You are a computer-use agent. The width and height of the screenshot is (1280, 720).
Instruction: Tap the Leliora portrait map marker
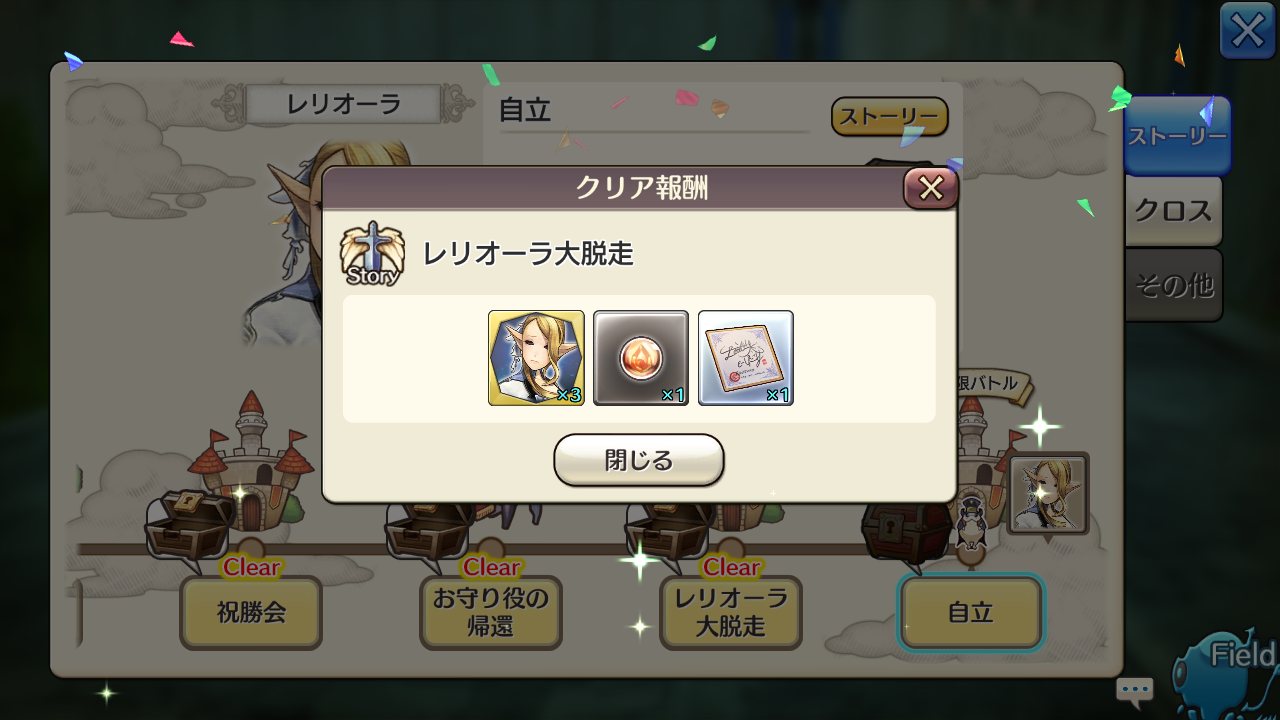coord(1047,494)
